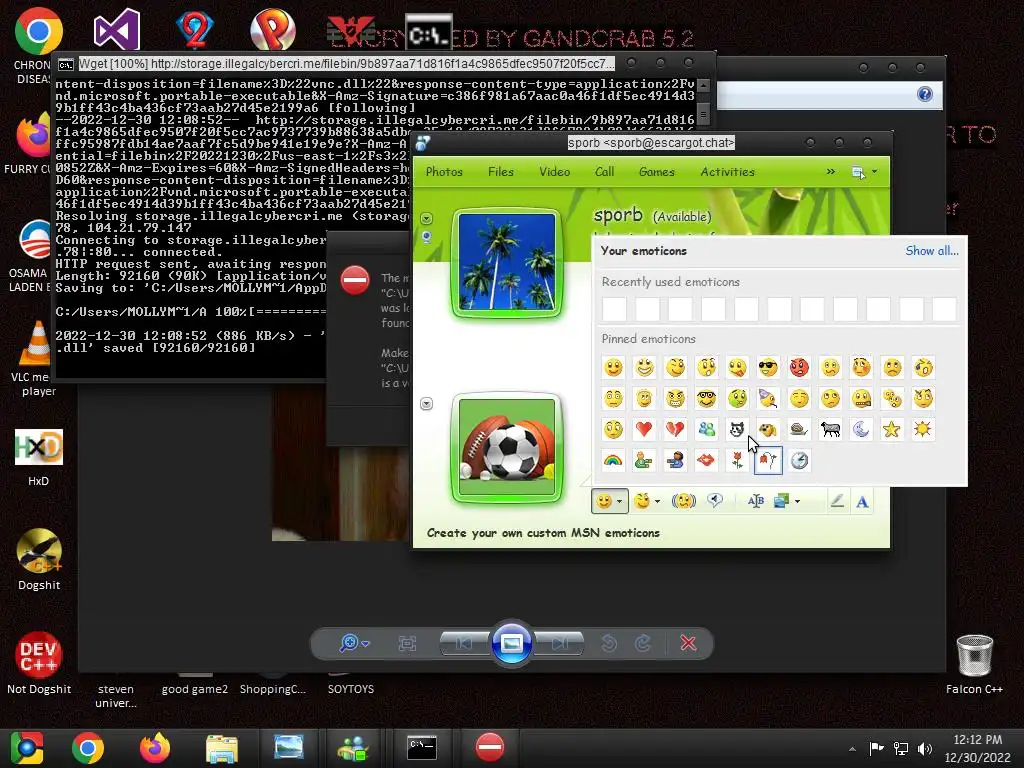
Task: Open HxD from the desktop
Action: point(39,457)
